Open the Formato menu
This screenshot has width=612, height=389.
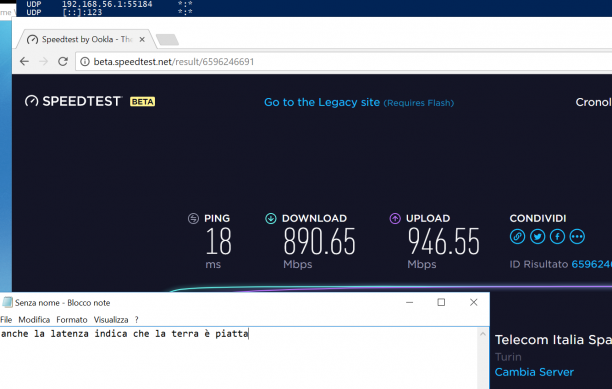click(72, 320)
